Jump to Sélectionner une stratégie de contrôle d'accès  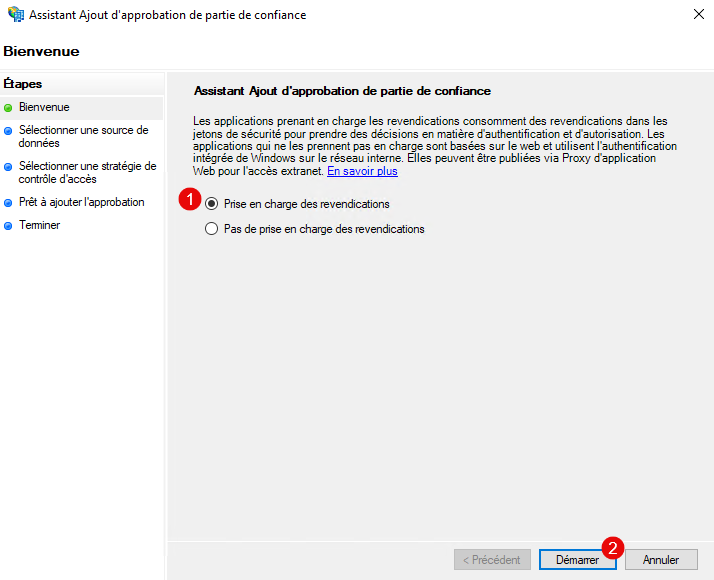tap(87, 172)
